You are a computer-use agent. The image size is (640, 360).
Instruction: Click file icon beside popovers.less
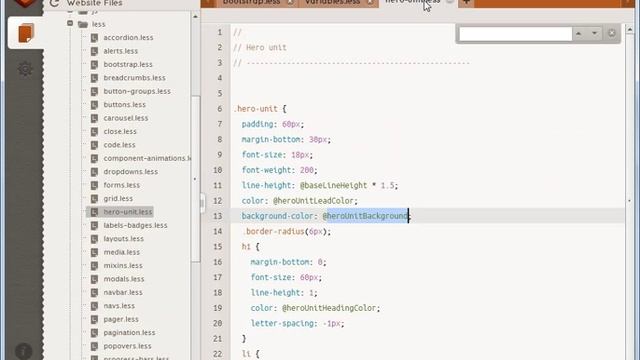(x=94, y=347)
